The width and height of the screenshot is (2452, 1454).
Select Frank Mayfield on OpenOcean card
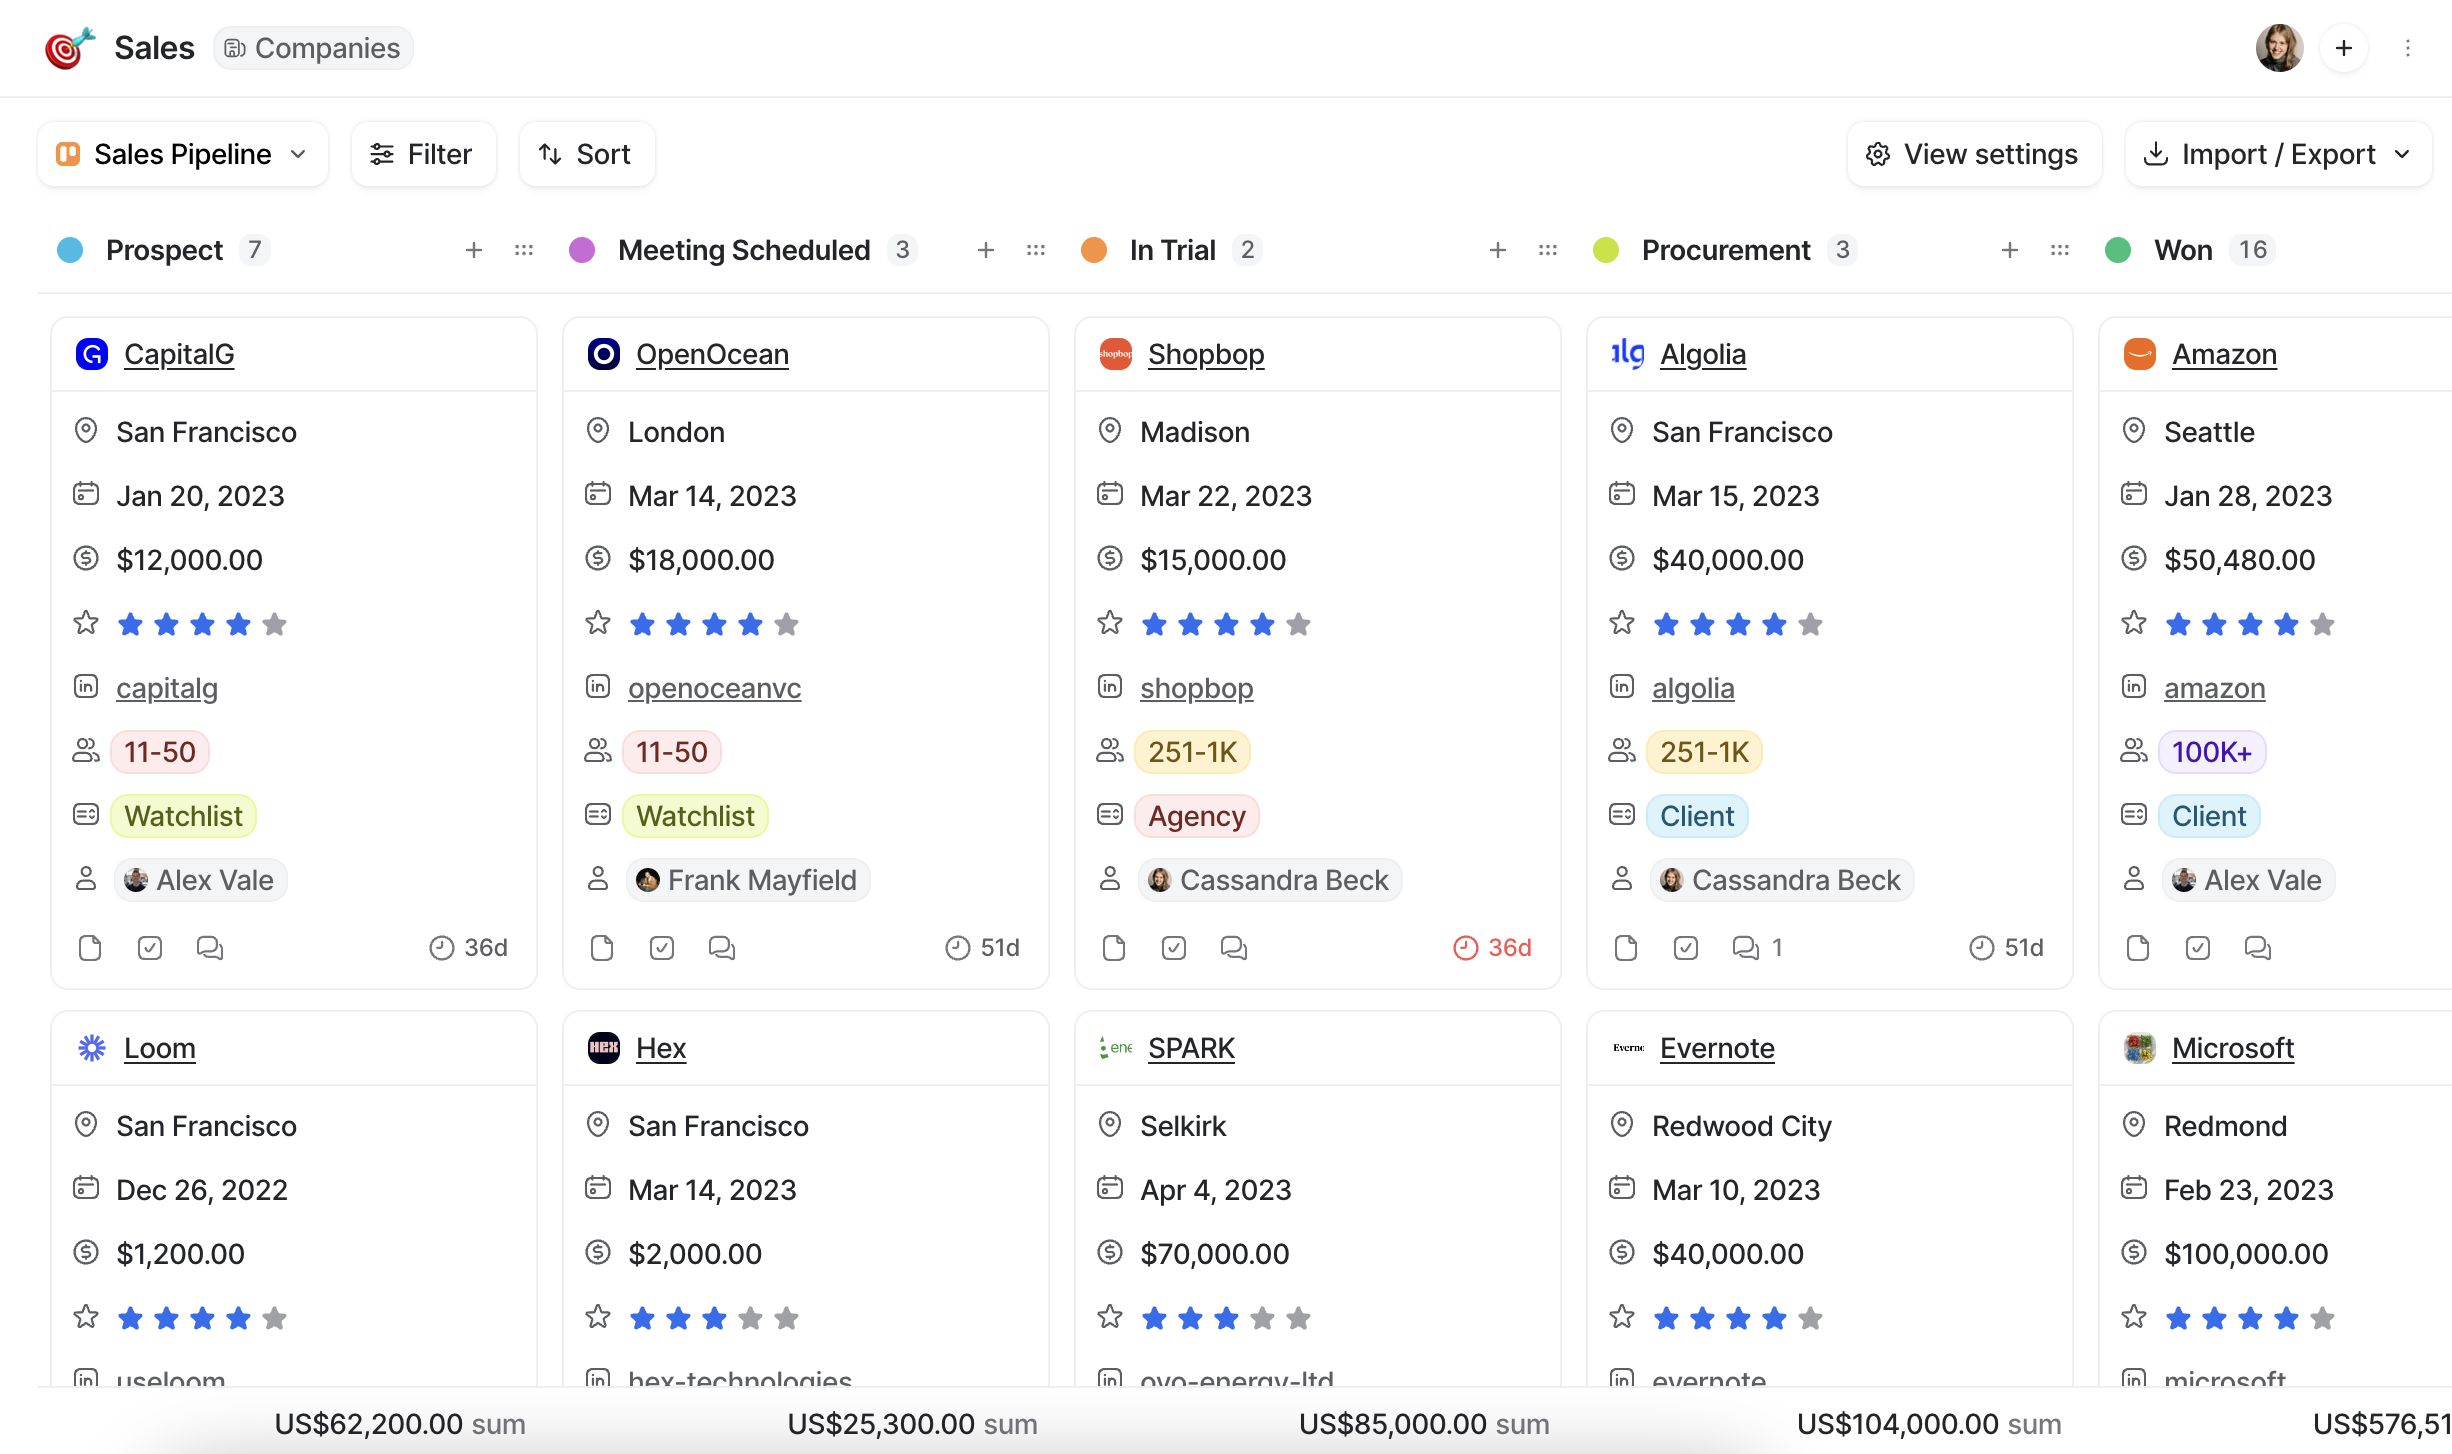(748, 880)
